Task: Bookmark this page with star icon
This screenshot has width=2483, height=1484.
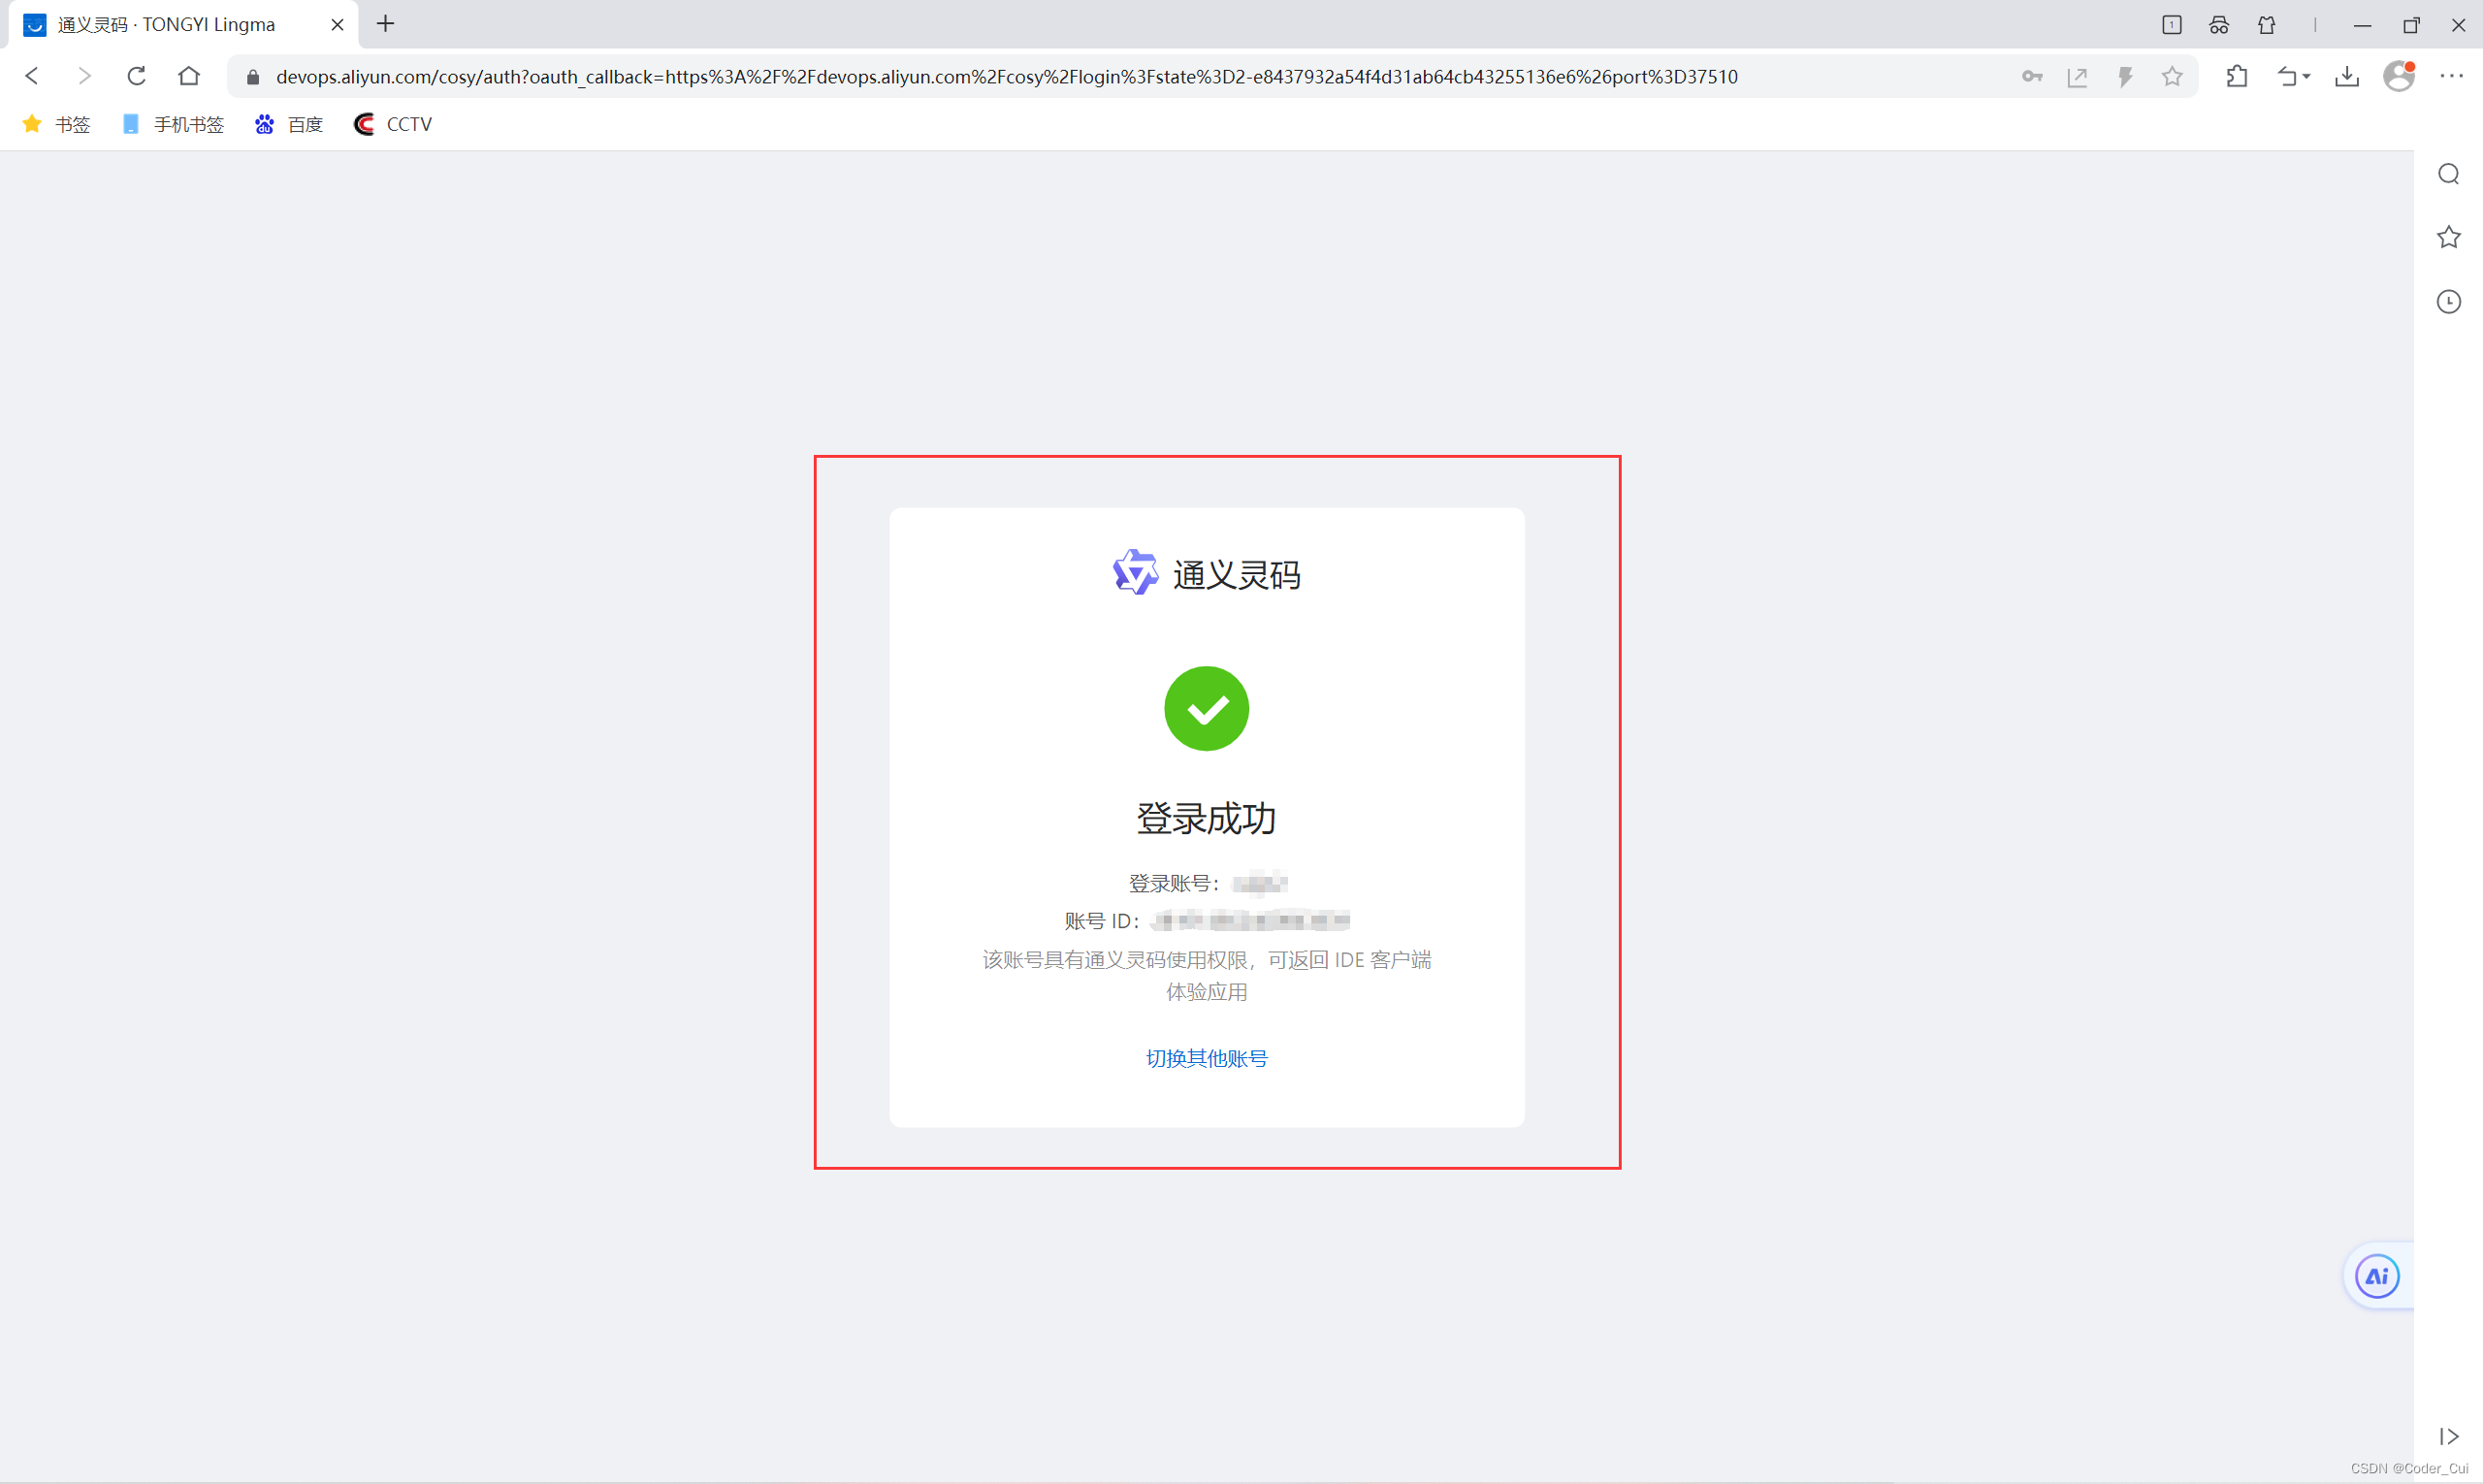Action: 2171,76
